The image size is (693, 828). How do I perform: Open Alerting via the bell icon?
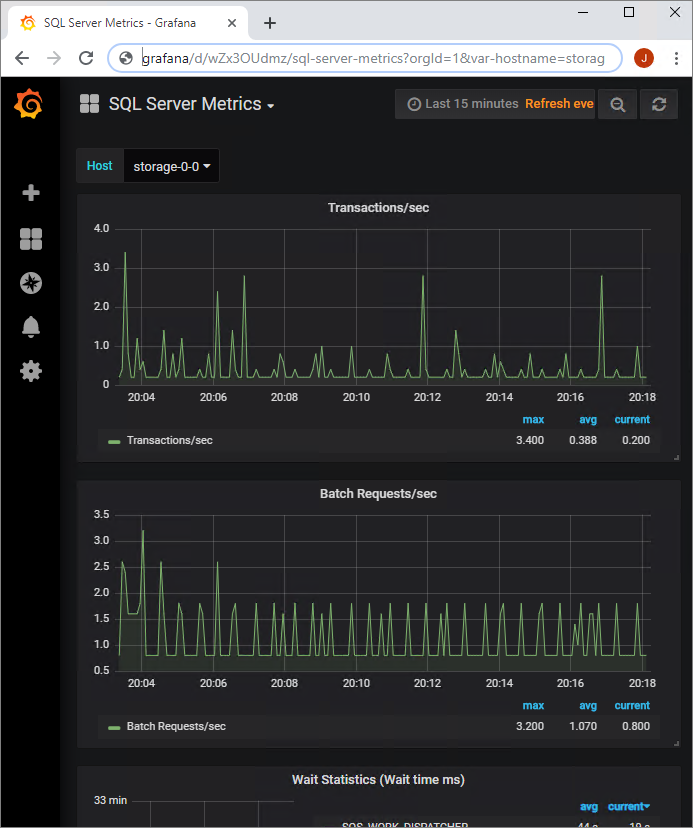[29, 327]
